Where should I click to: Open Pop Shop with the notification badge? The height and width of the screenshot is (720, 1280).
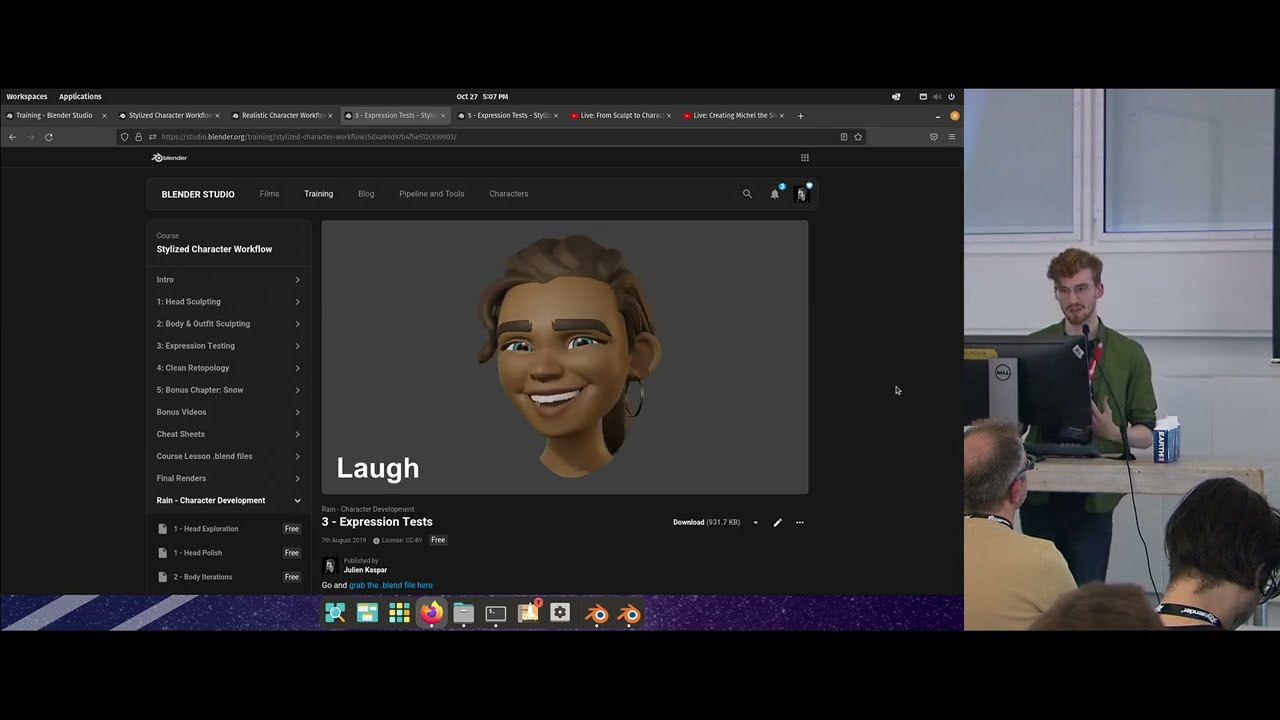point(528,613)
